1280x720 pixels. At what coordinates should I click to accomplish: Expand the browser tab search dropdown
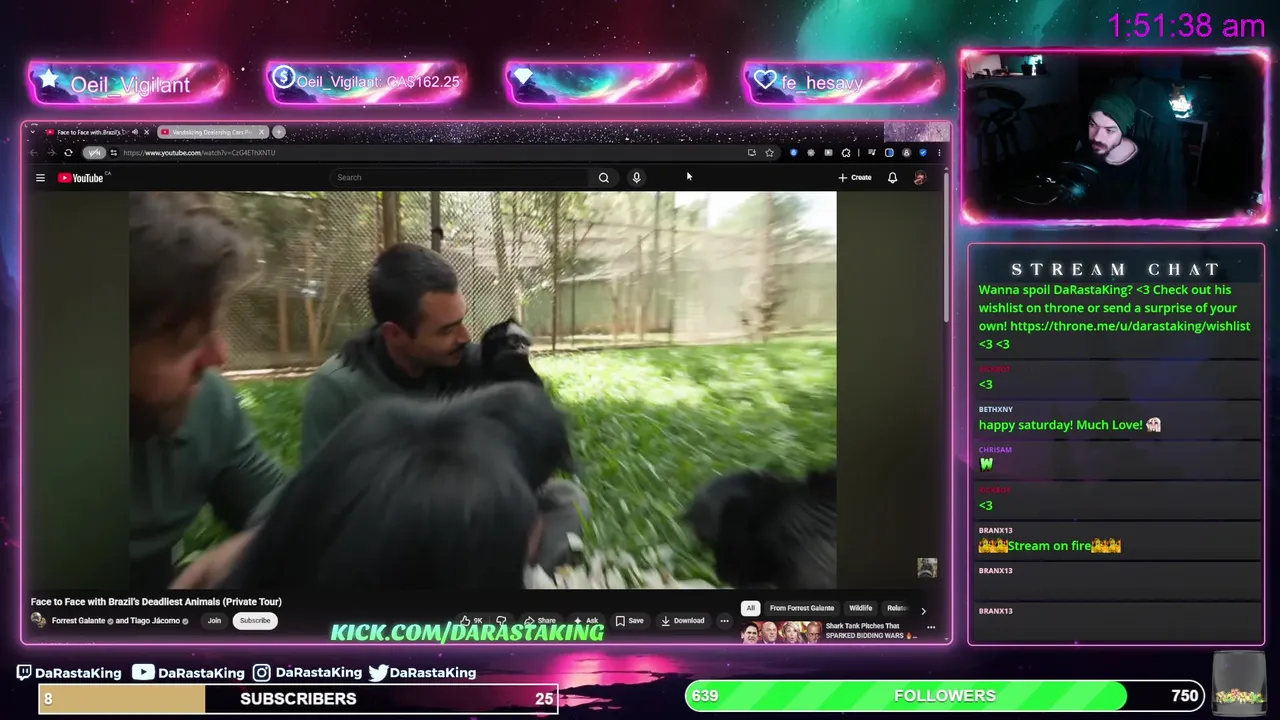click(33, 132)
